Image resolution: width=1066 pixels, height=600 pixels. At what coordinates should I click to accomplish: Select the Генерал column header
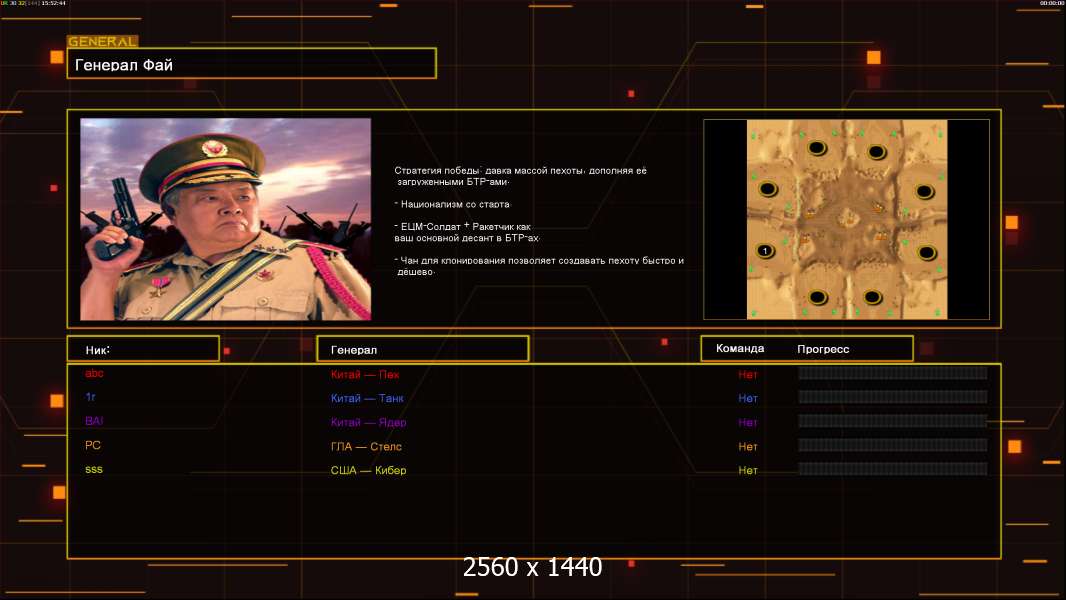click(422, 349)
